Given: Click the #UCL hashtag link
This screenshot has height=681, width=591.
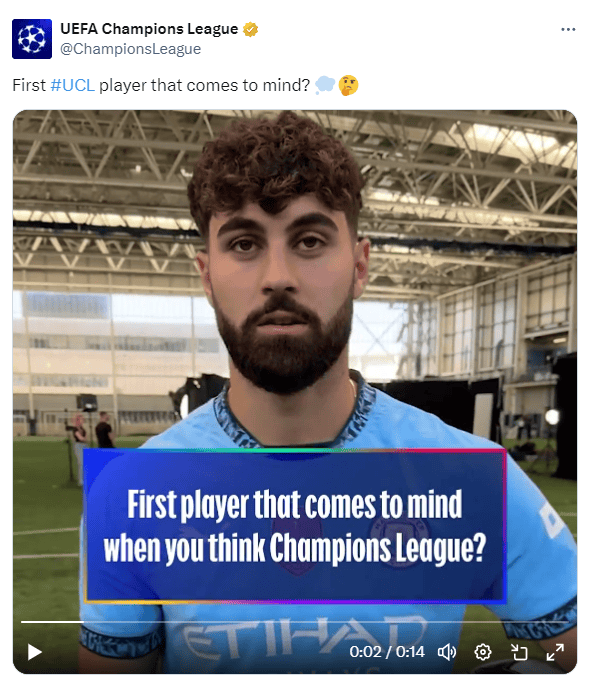Looking at the screenshot, I should coord(73,85).
